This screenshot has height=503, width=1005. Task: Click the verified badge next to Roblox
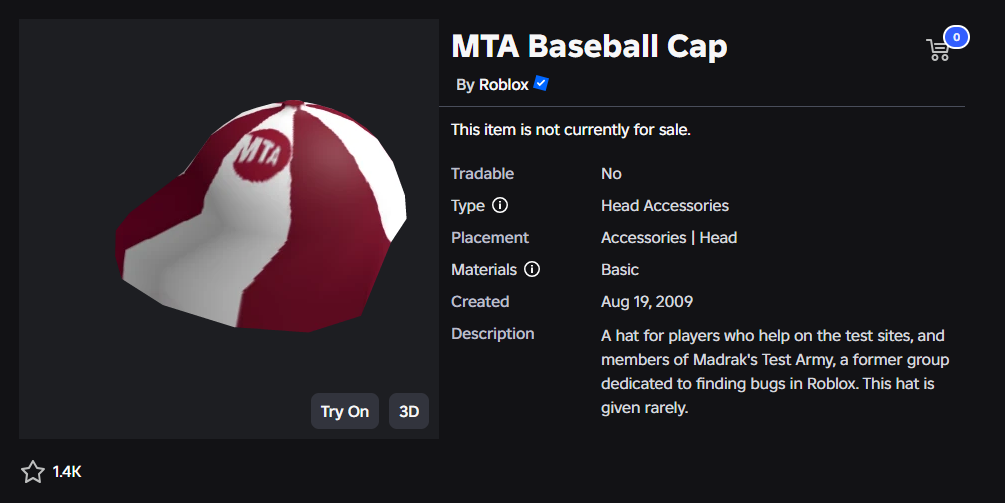(x=541, y=84)
